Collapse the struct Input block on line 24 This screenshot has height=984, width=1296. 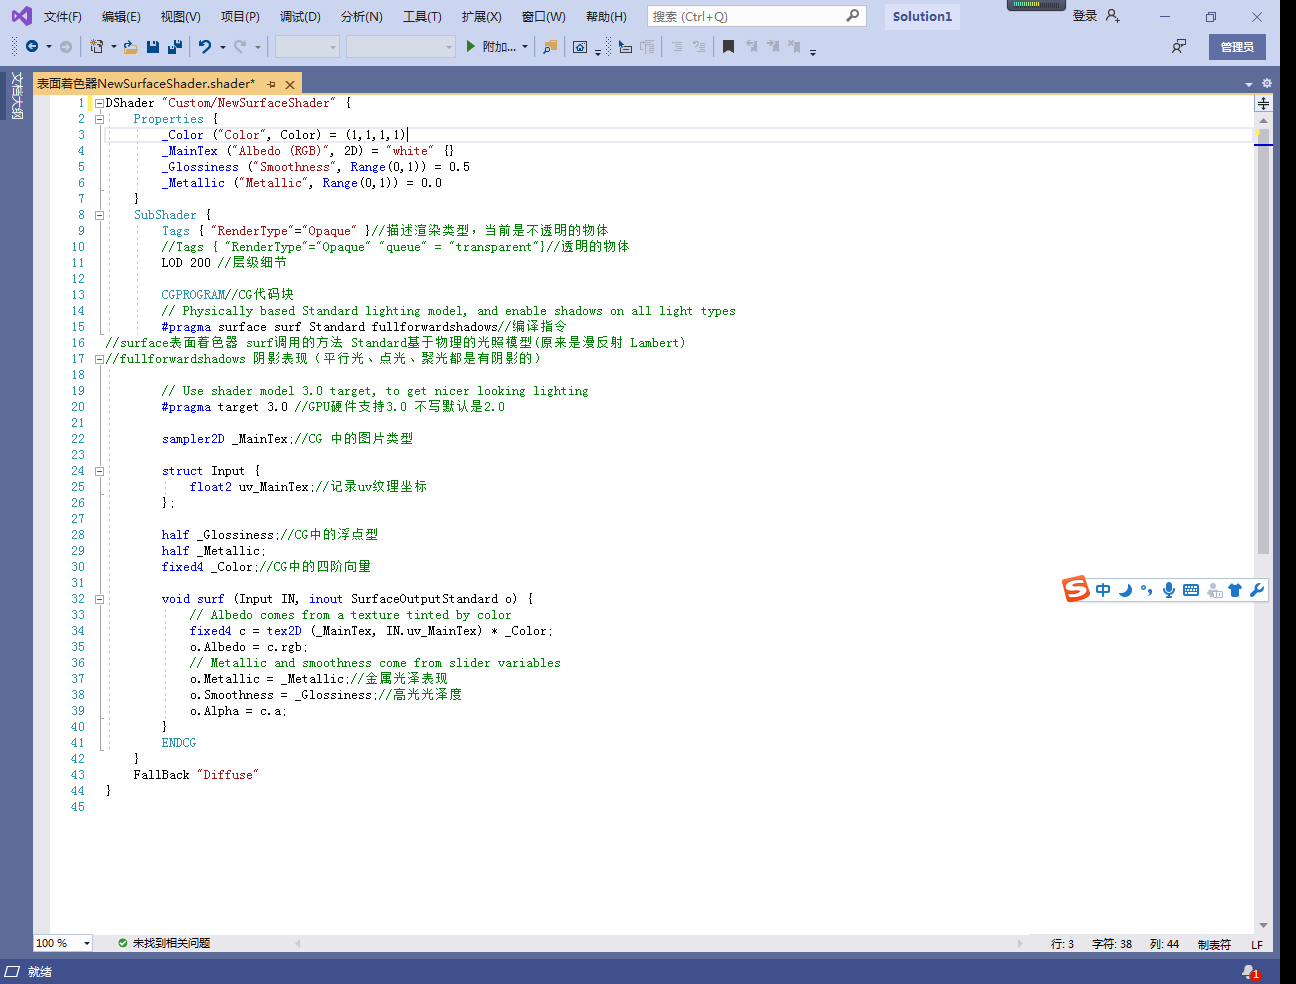tap(99, 471)
